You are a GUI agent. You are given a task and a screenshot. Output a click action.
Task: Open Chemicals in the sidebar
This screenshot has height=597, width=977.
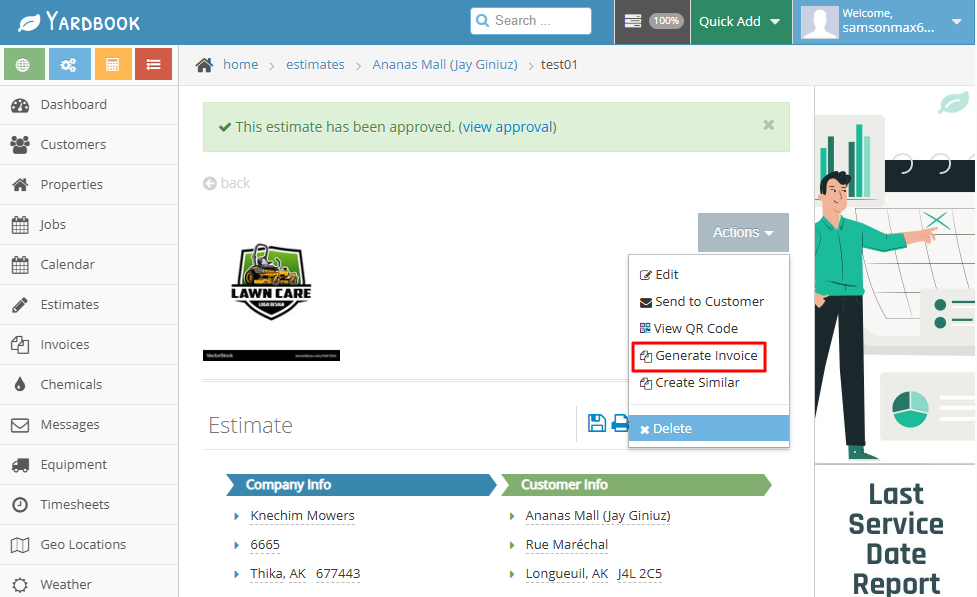89,384
